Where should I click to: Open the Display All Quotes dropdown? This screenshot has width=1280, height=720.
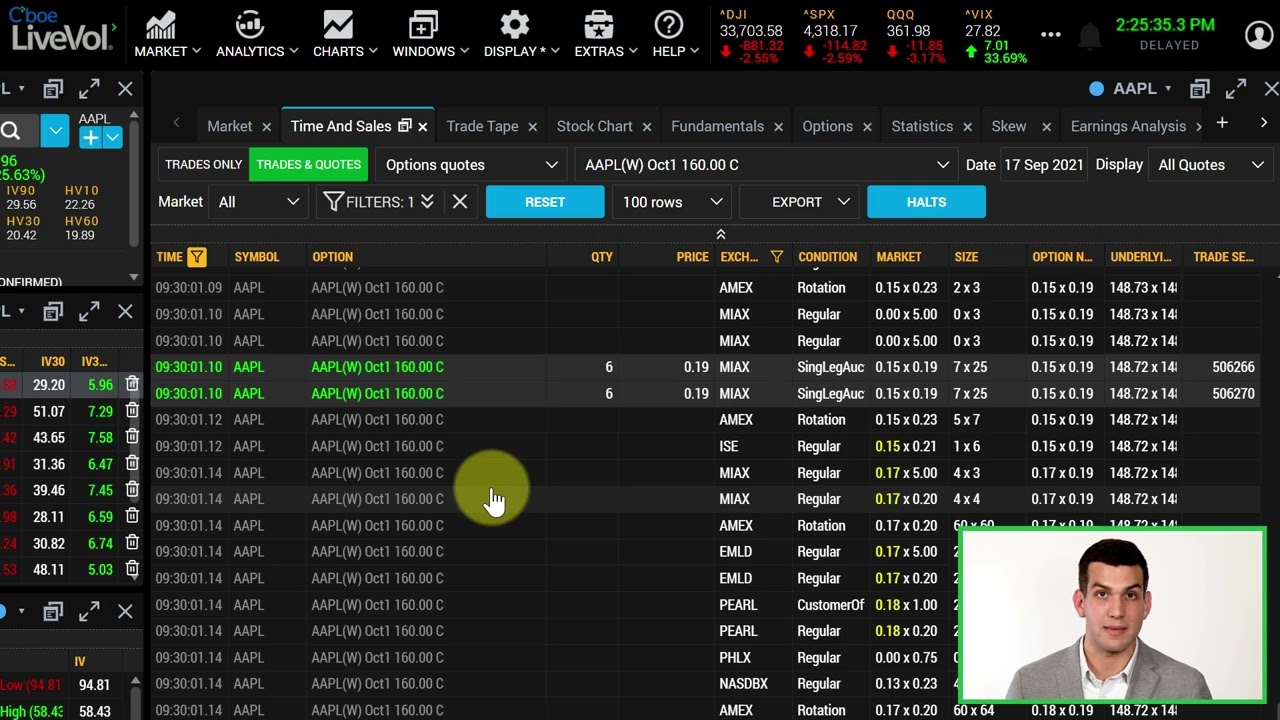click(x=1210, y=165)
